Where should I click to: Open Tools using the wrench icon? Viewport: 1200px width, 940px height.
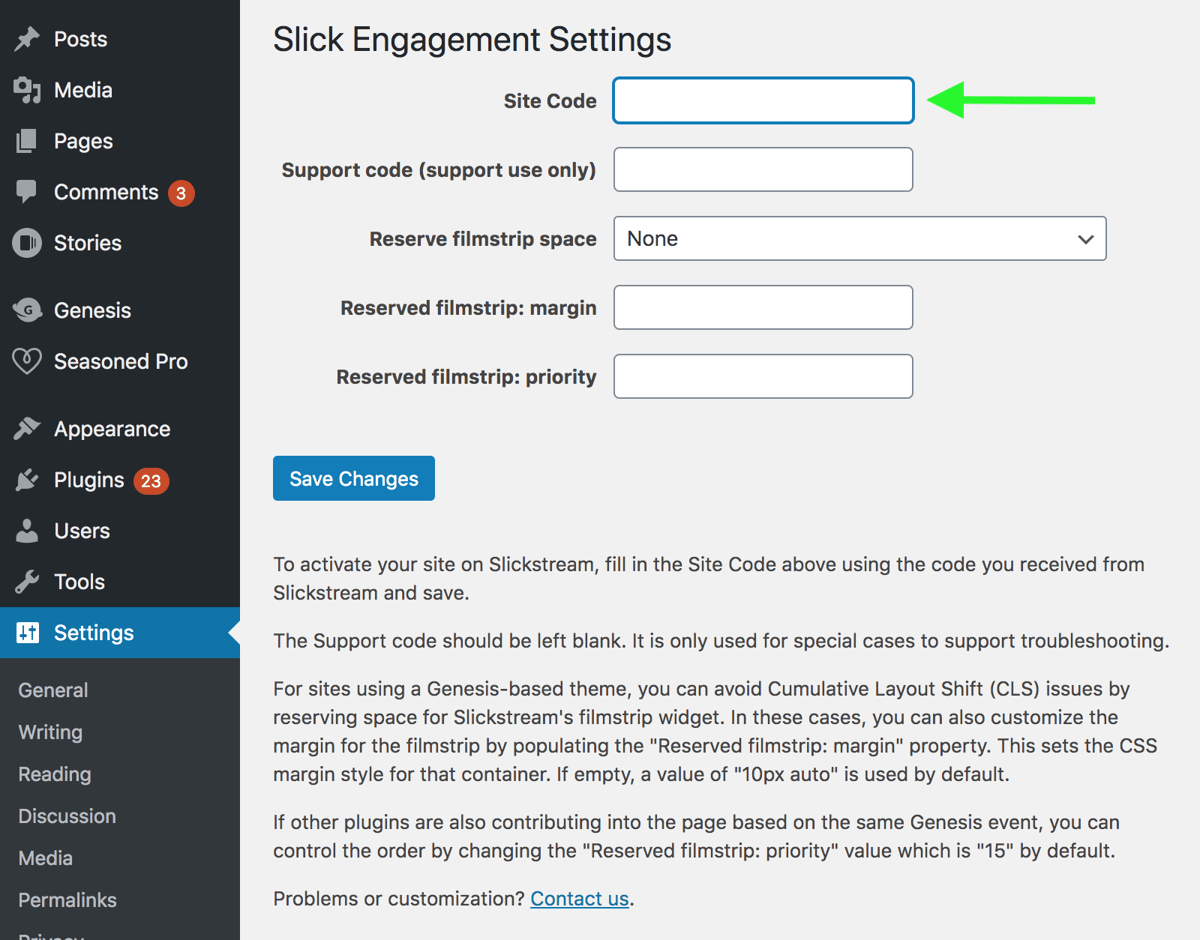27,581
